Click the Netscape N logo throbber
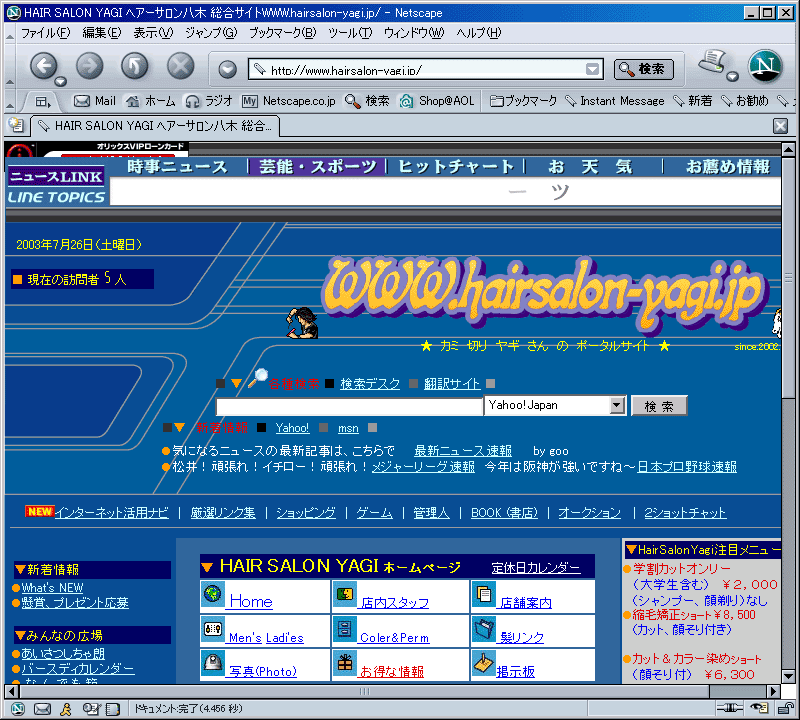 coord(765,66)
